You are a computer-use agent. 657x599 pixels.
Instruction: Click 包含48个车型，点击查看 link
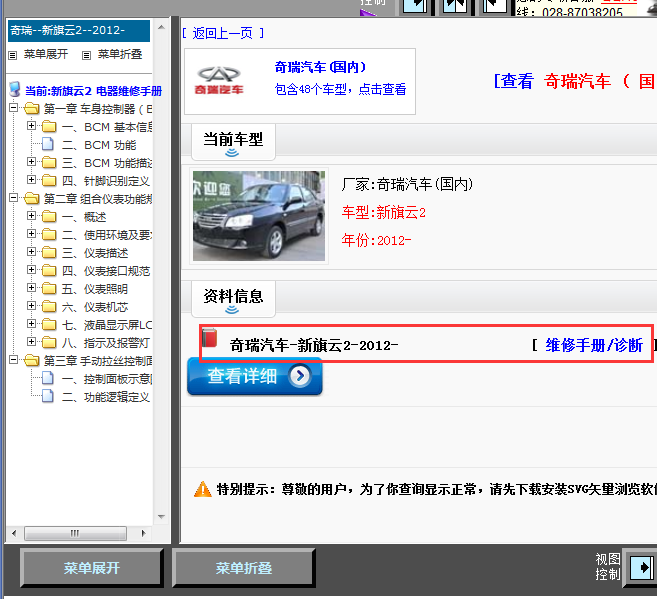click(340, 89)
